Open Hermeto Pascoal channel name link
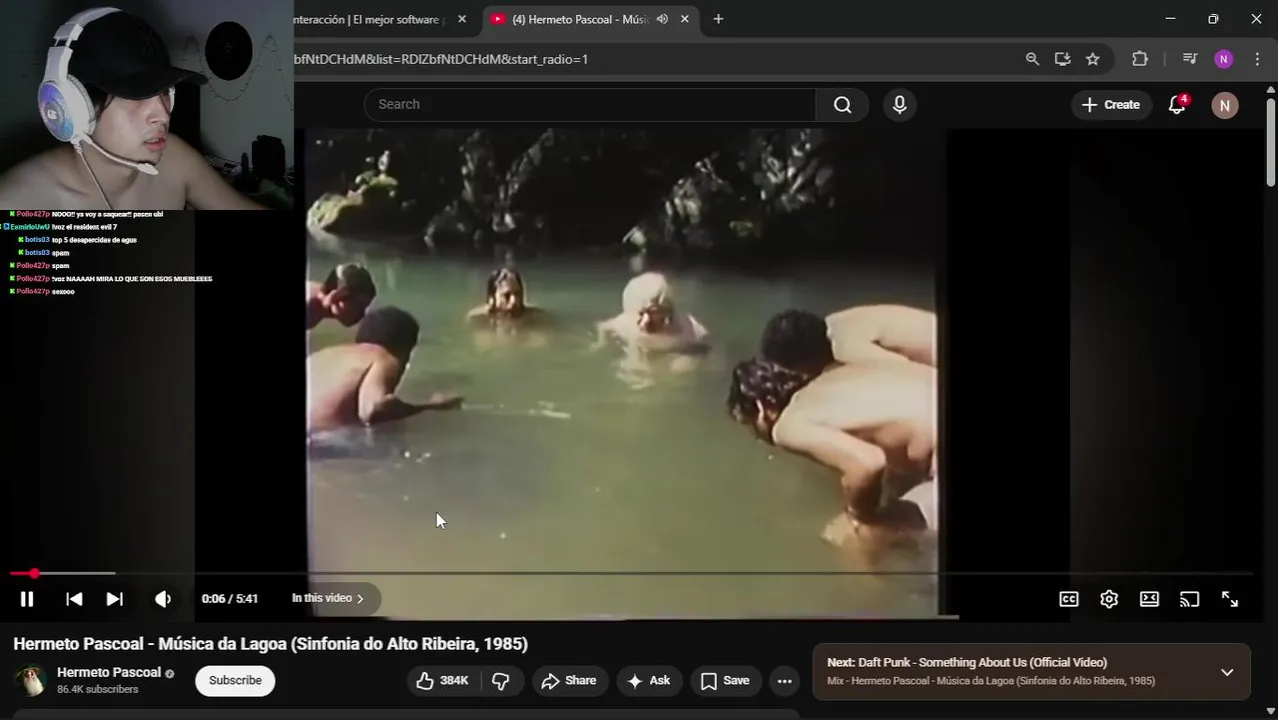 109,672
